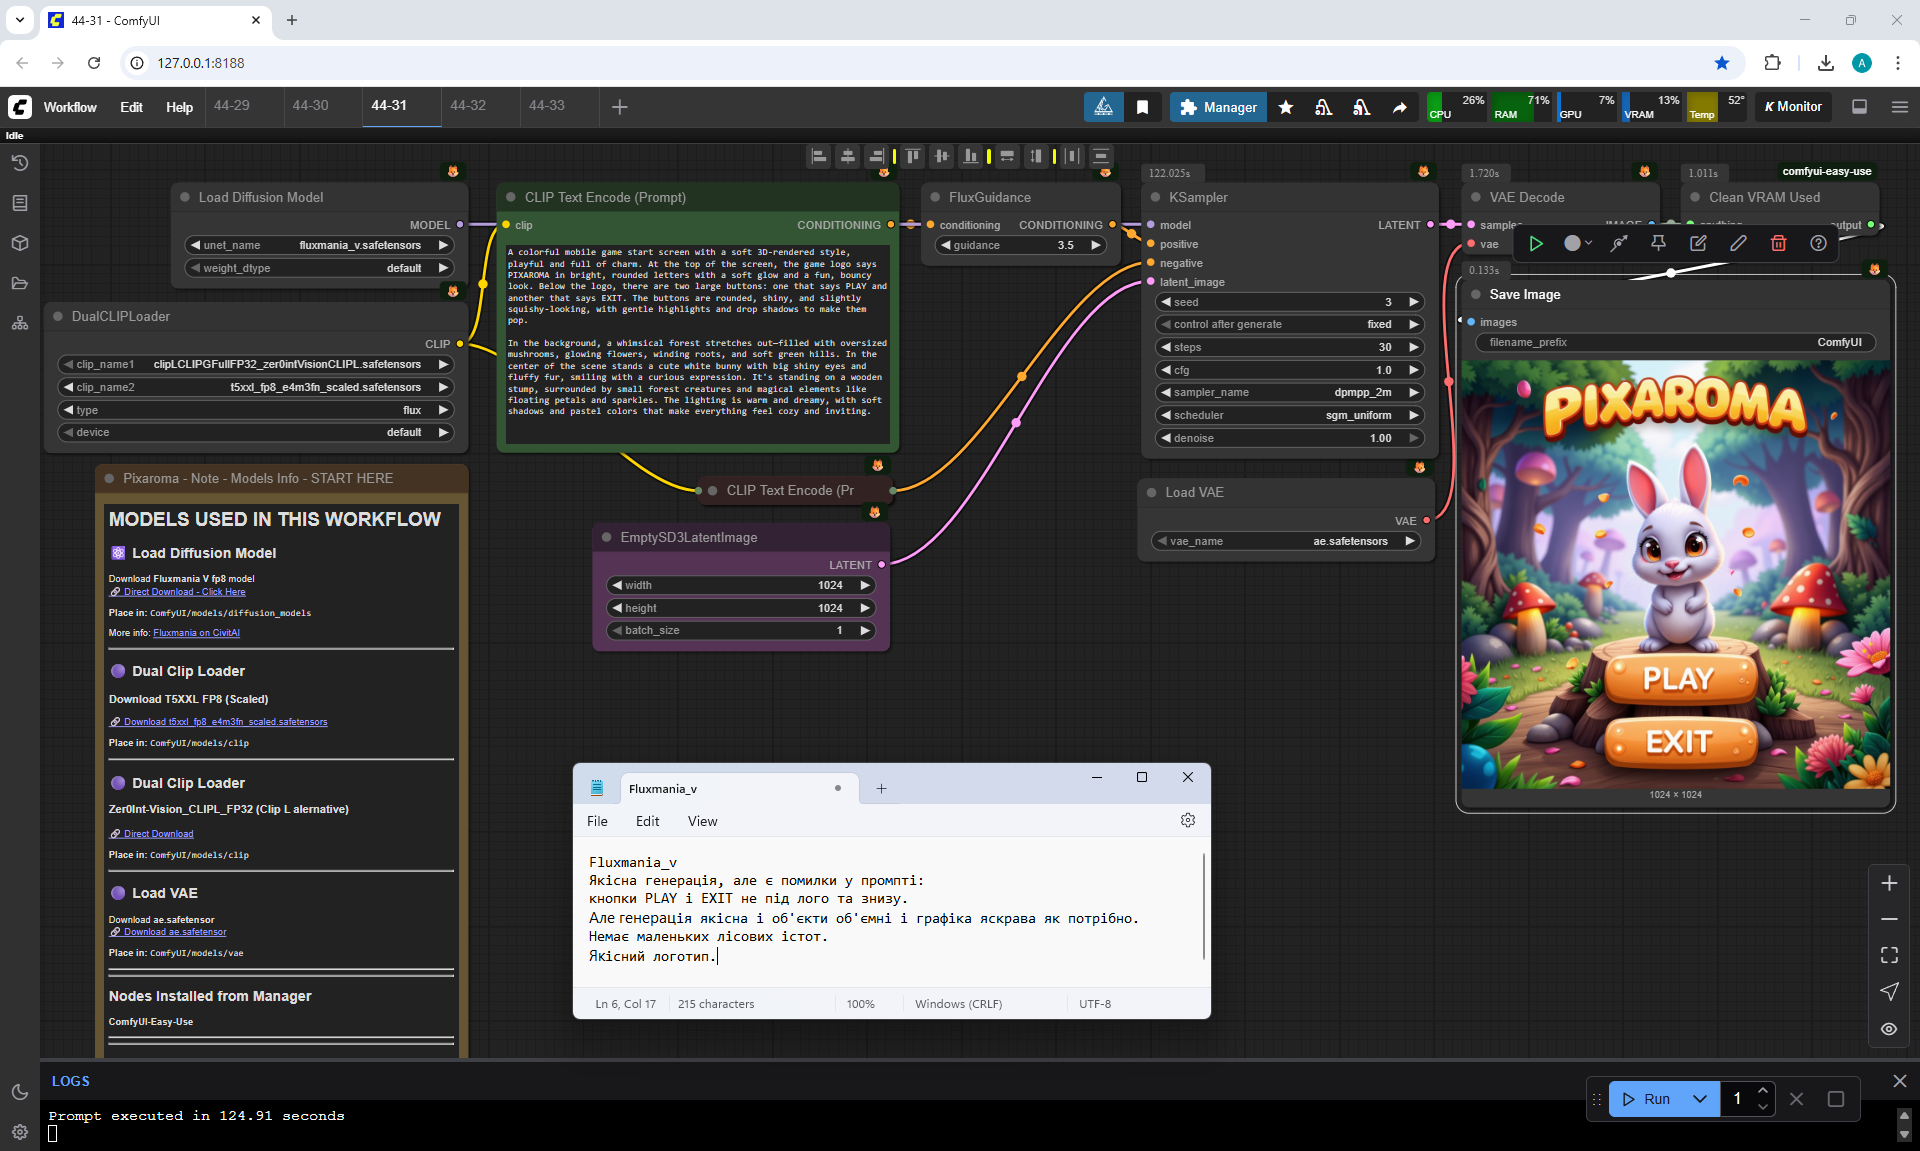Pin the selected node with pin icon
1920x1151 pixels.
coord(1658,243)
